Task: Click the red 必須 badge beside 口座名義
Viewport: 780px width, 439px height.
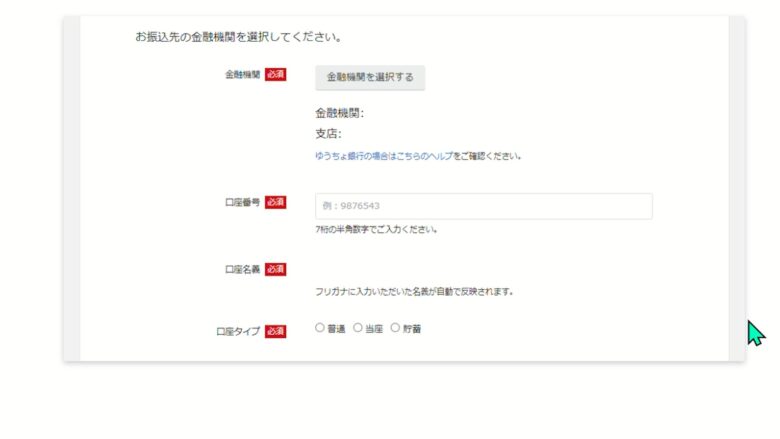Action: (276, 269)
